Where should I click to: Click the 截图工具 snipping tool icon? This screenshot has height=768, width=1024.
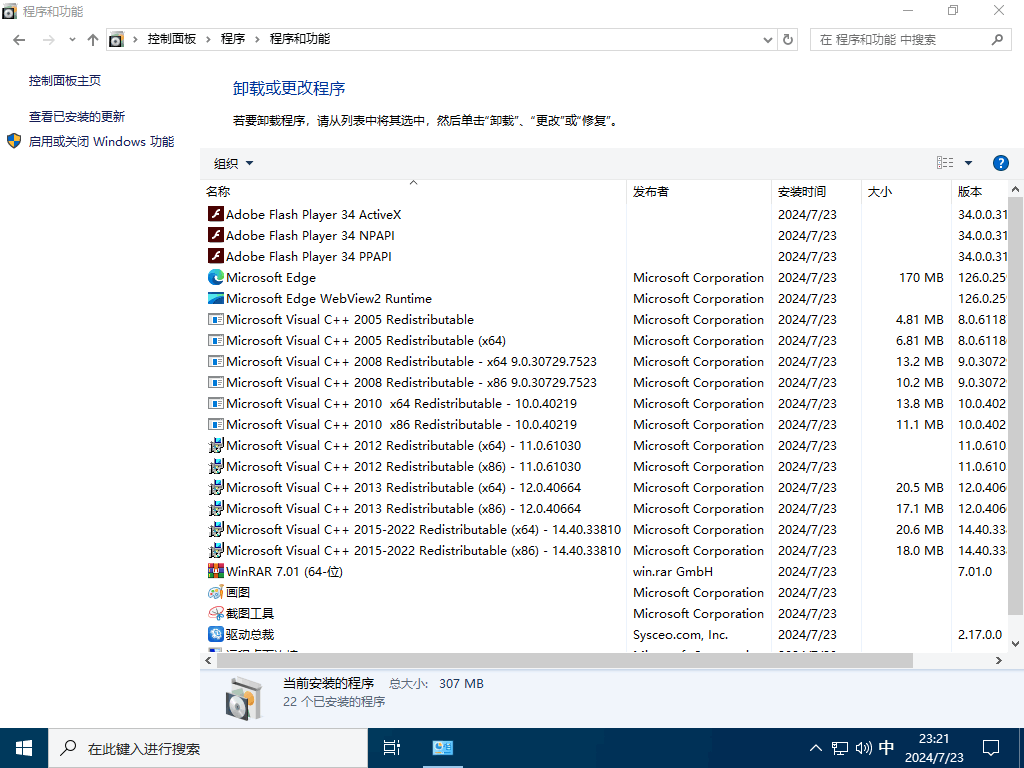(x=215, y=613)
